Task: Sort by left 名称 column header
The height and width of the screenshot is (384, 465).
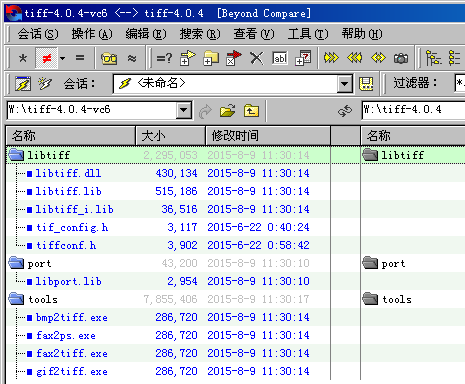Action: point(71,136)
